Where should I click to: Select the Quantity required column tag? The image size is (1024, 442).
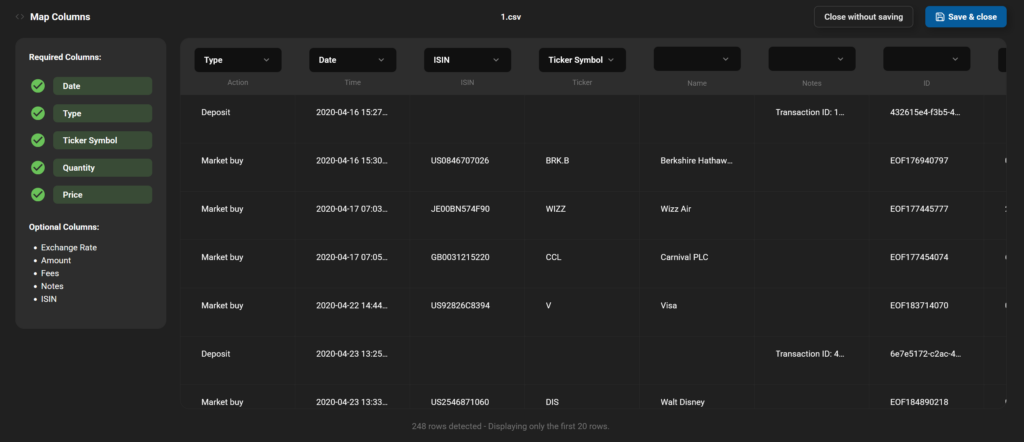[103, 168]
